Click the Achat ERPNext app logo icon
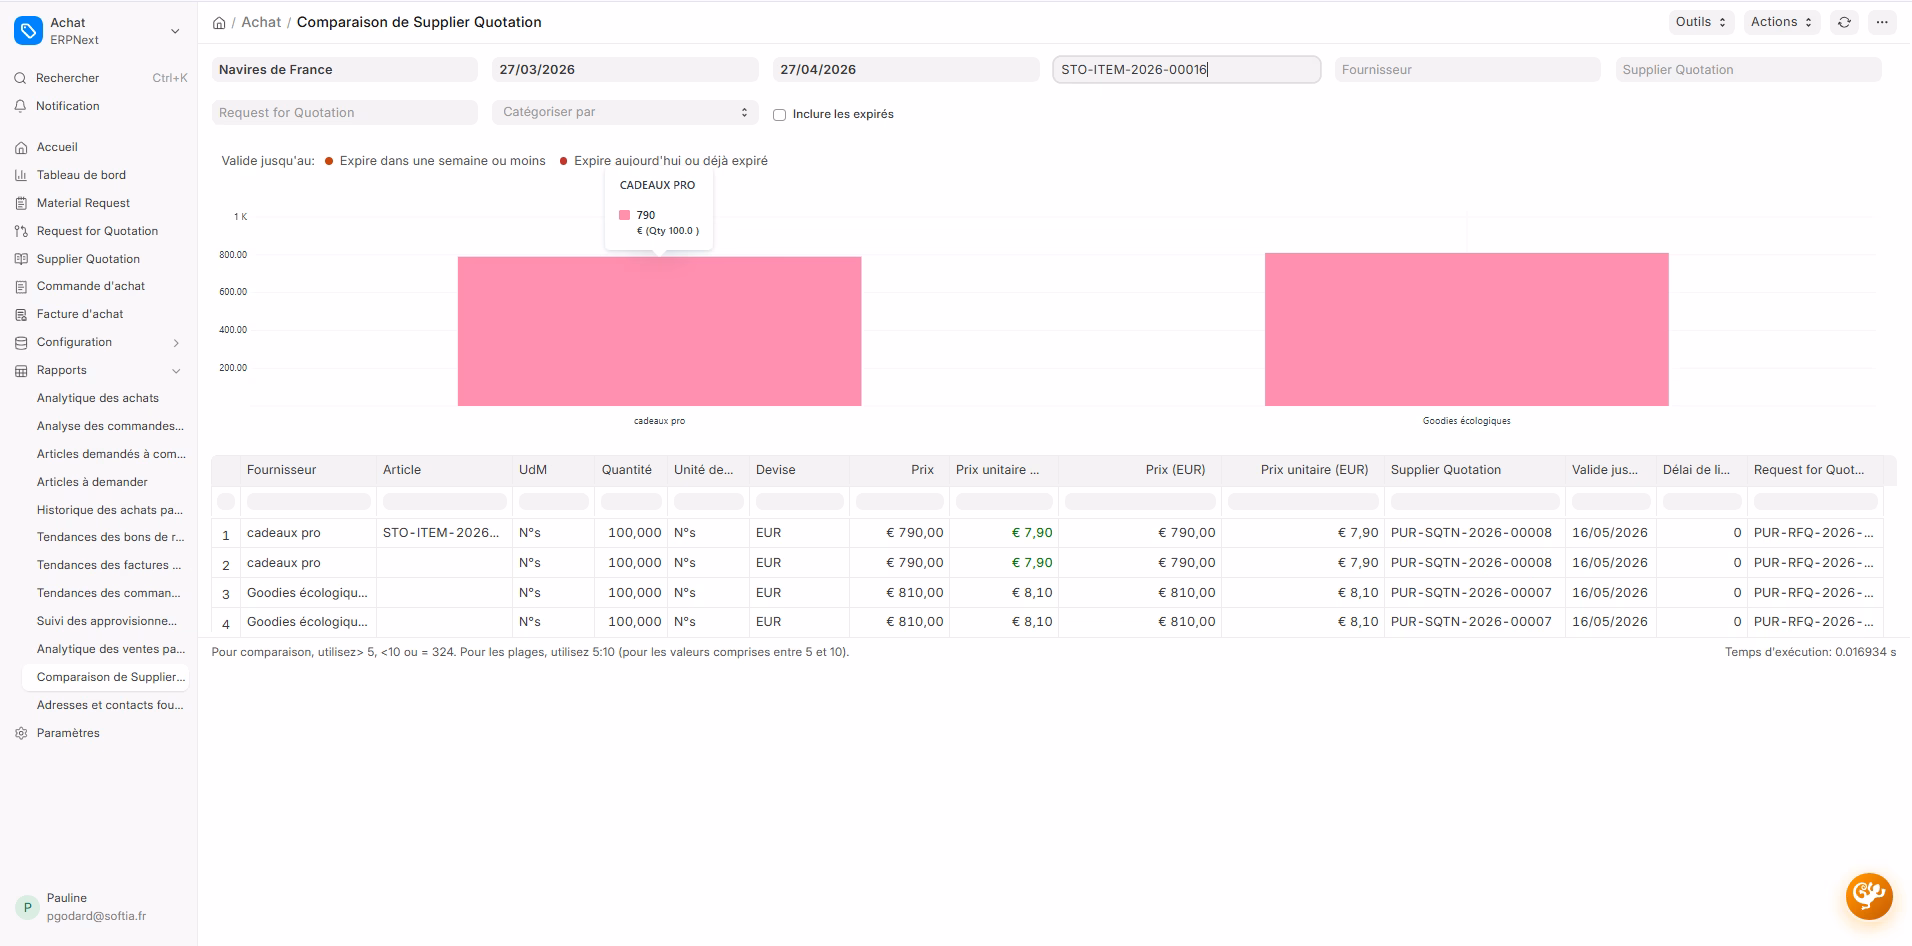 [28, 31]
